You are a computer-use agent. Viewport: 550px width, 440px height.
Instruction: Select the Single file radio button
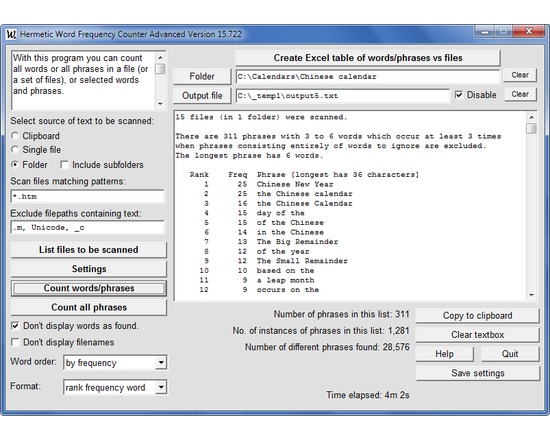coord(15,150)
